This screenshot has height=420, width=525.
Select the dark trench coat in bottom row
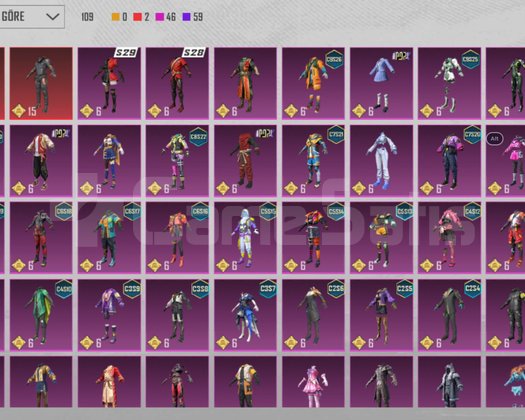pyautogui.click(x=381, y=382)
